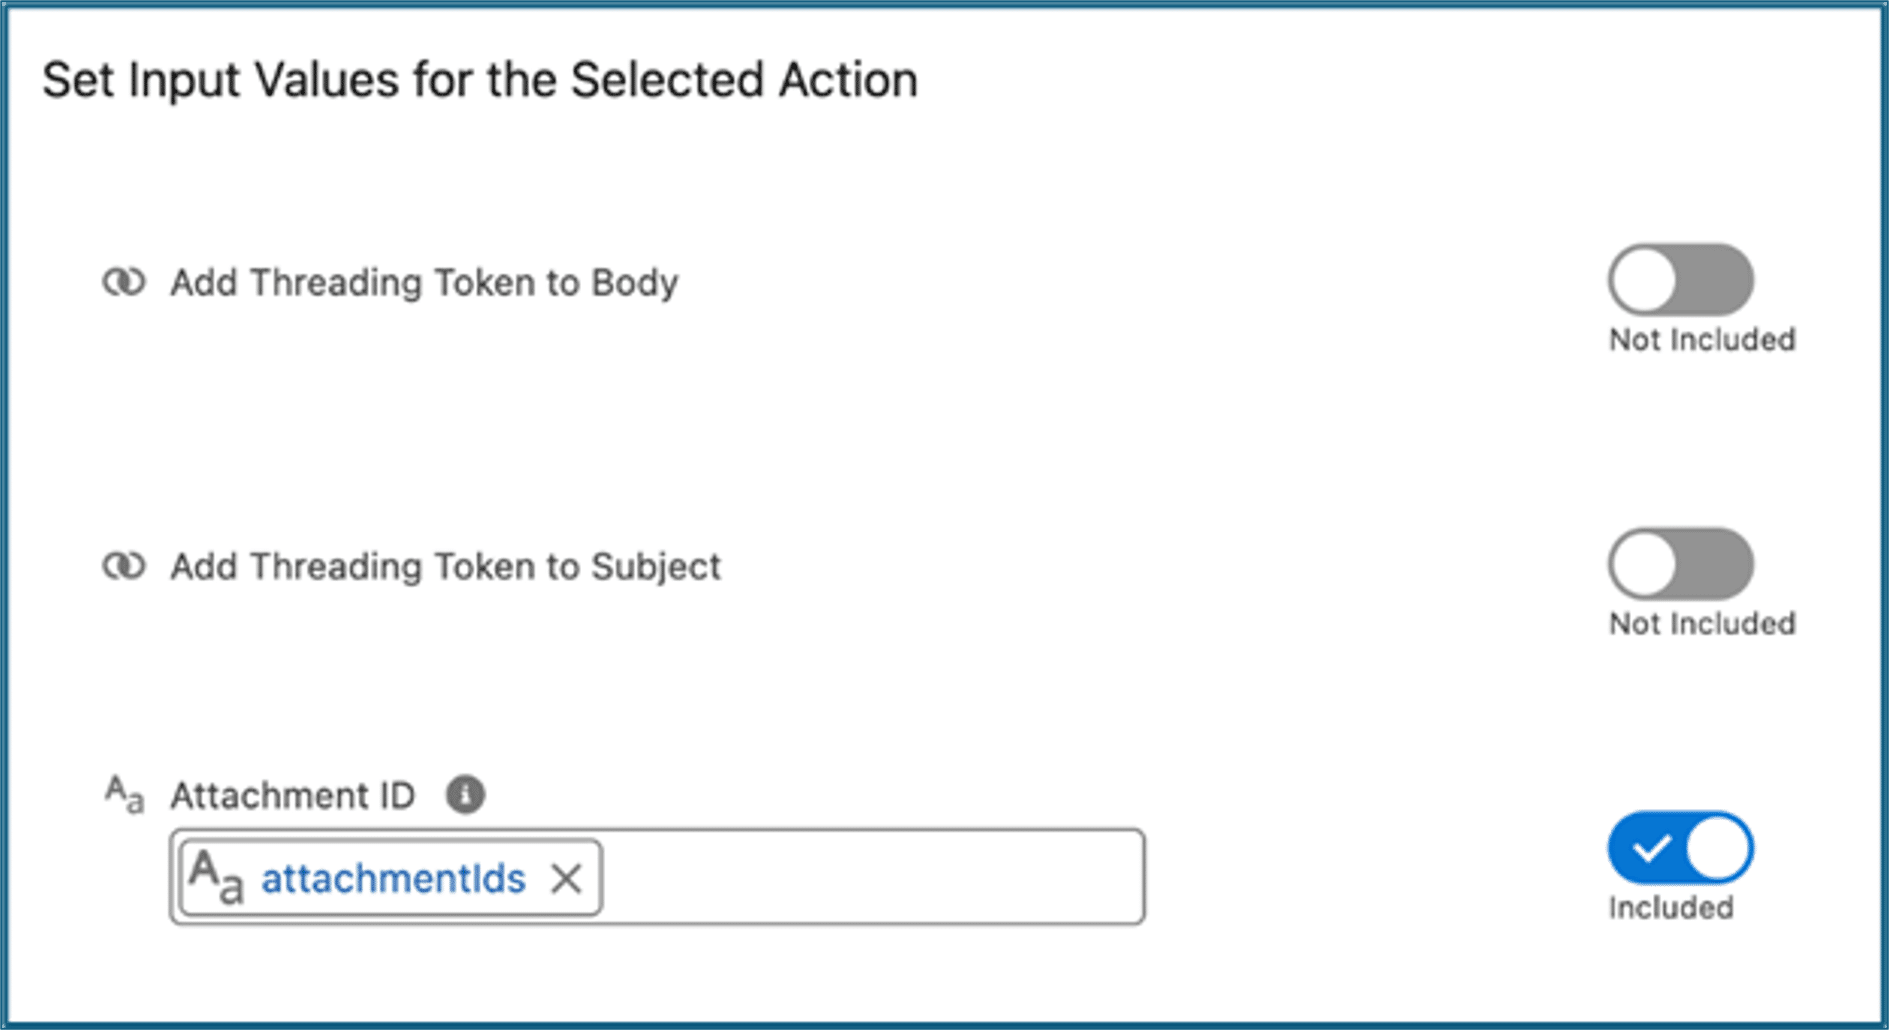The width and height of the screenshot is (1889, 1030).
Task: Click the Add Threading Token to Body label
Action: pyautogui.click(x=424, y=283)
